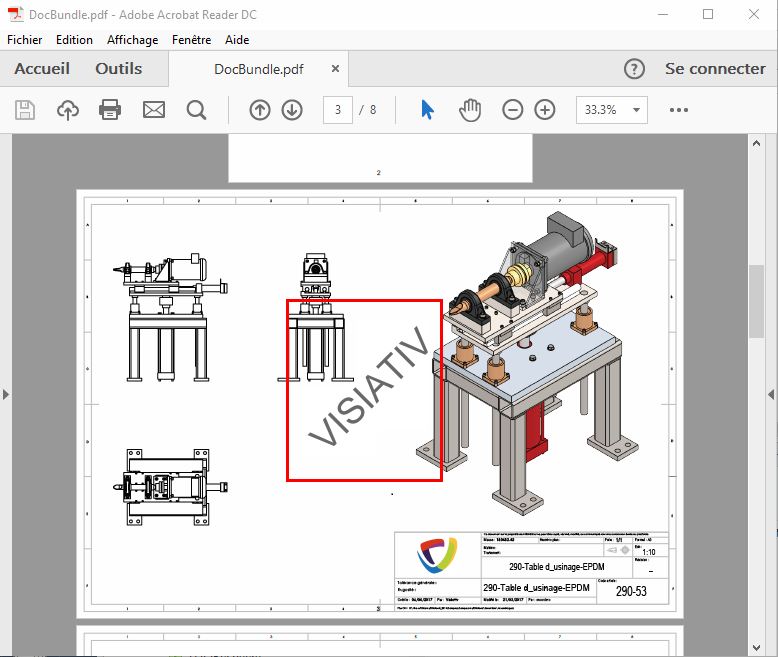Click Se connecter to sign in
778x657 pixels.
[715, 69]
